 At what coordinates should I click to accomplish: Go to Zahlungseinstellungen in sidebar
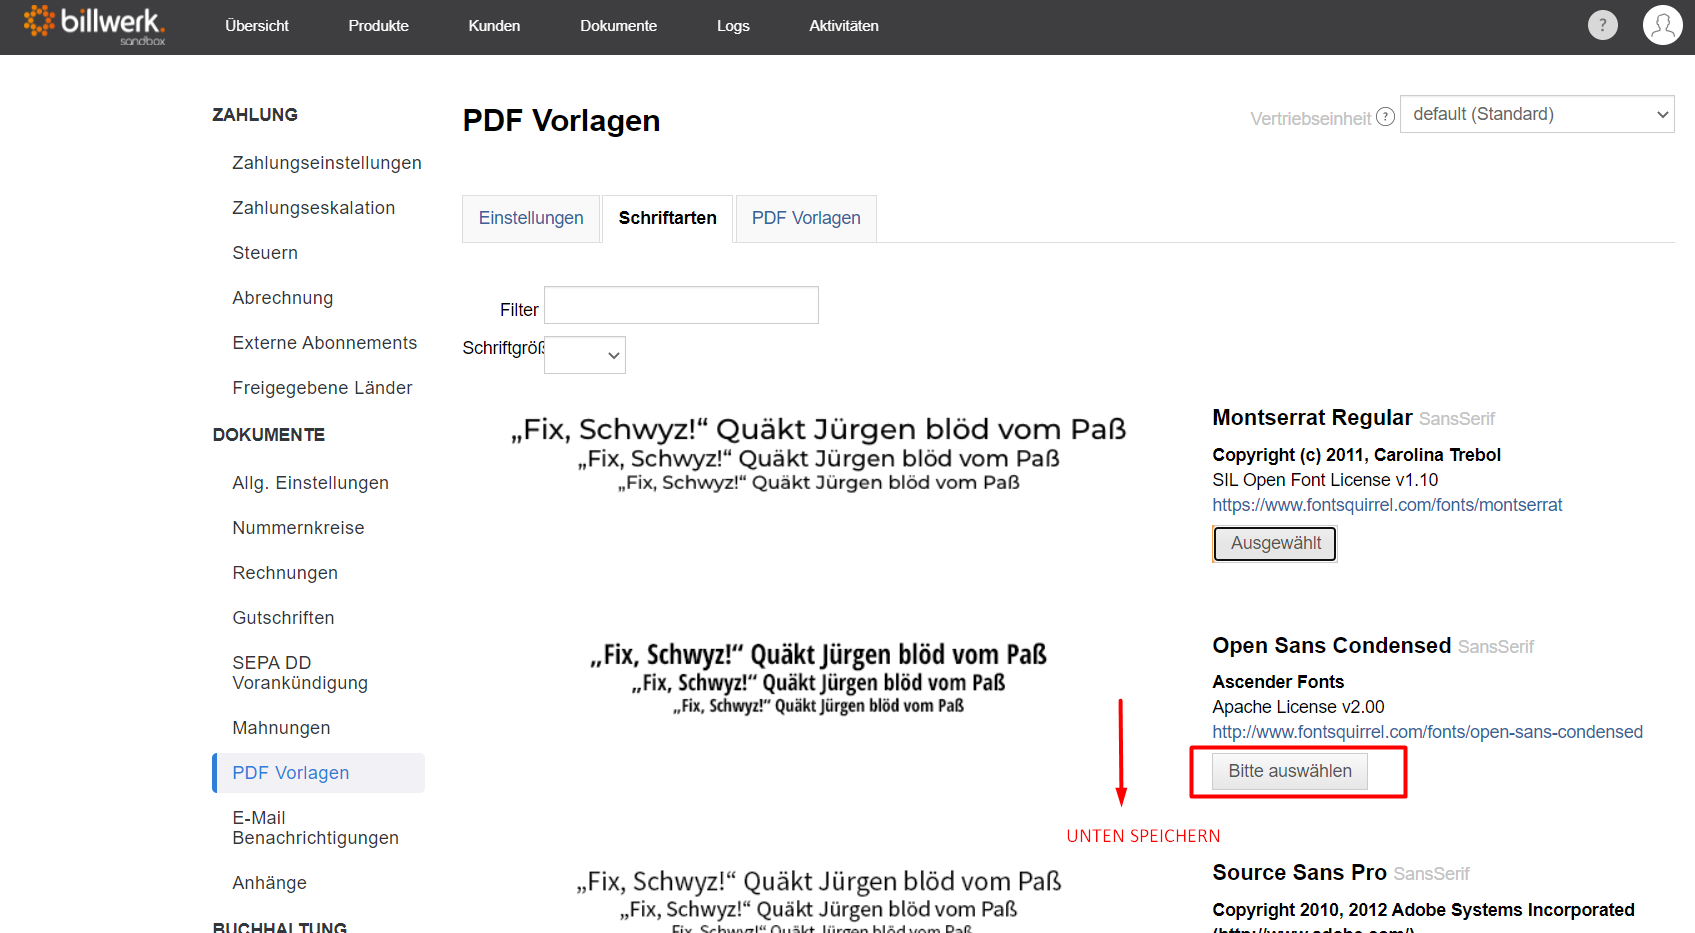point(327,163)
